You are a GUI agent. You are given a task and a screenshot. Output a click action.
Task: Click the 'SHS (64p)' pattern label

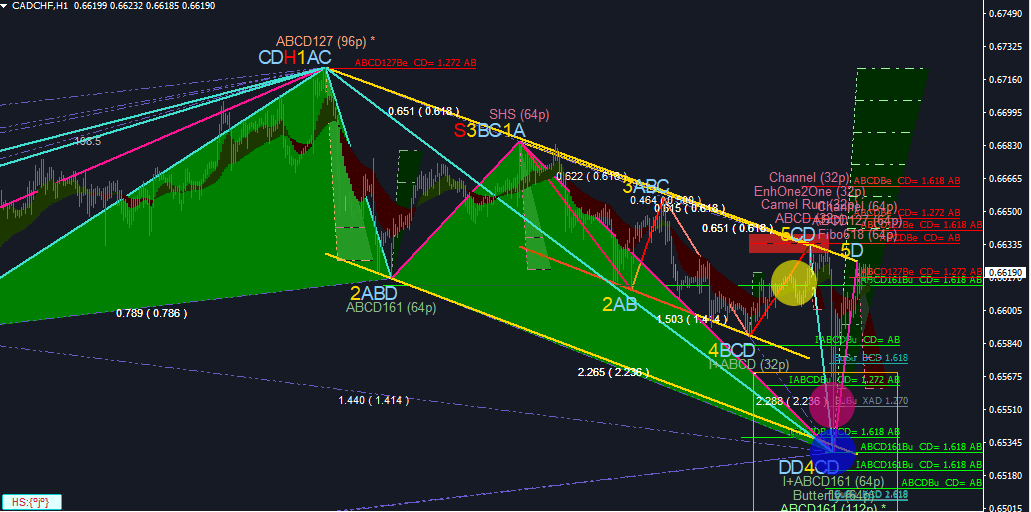[x=519, y=115]
